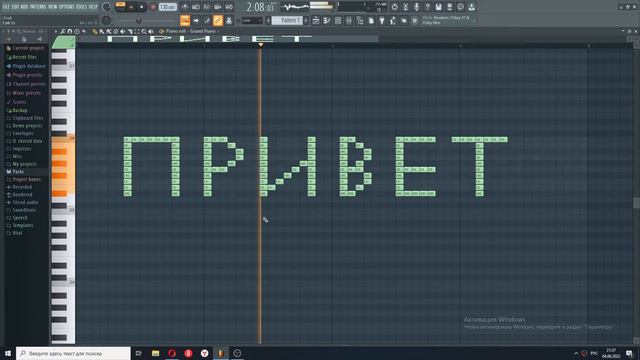Click the undo history icon
The image size is (640, 360).
394,7
